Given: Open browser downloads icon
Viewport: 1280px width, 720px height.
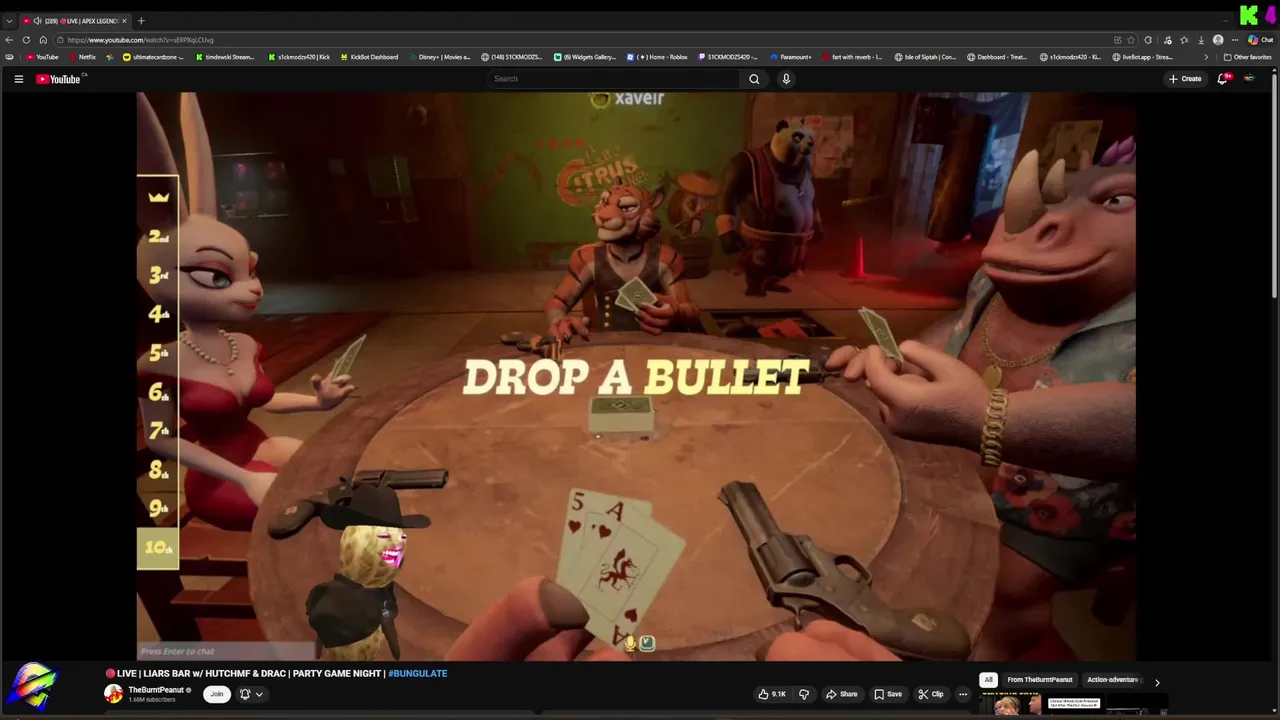Looking at the screenshot, I should pos(1201,40).
